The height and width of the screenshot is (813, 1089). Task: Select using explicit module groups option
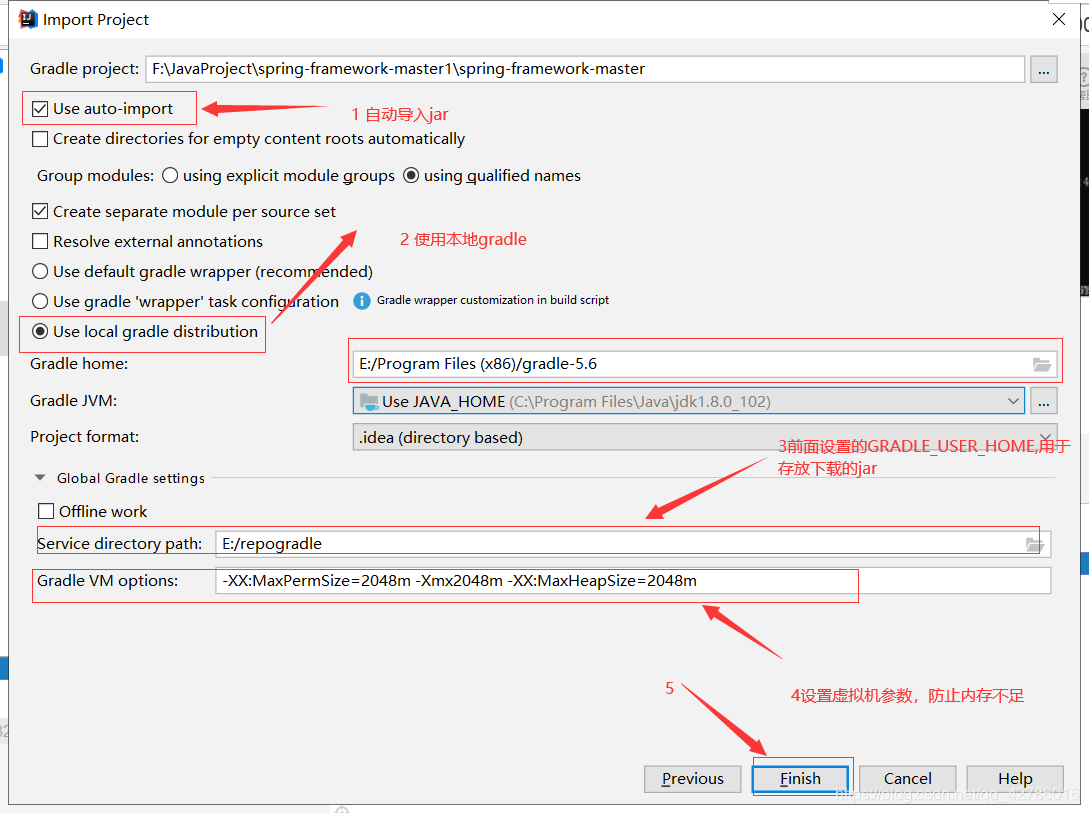point(170,176)
